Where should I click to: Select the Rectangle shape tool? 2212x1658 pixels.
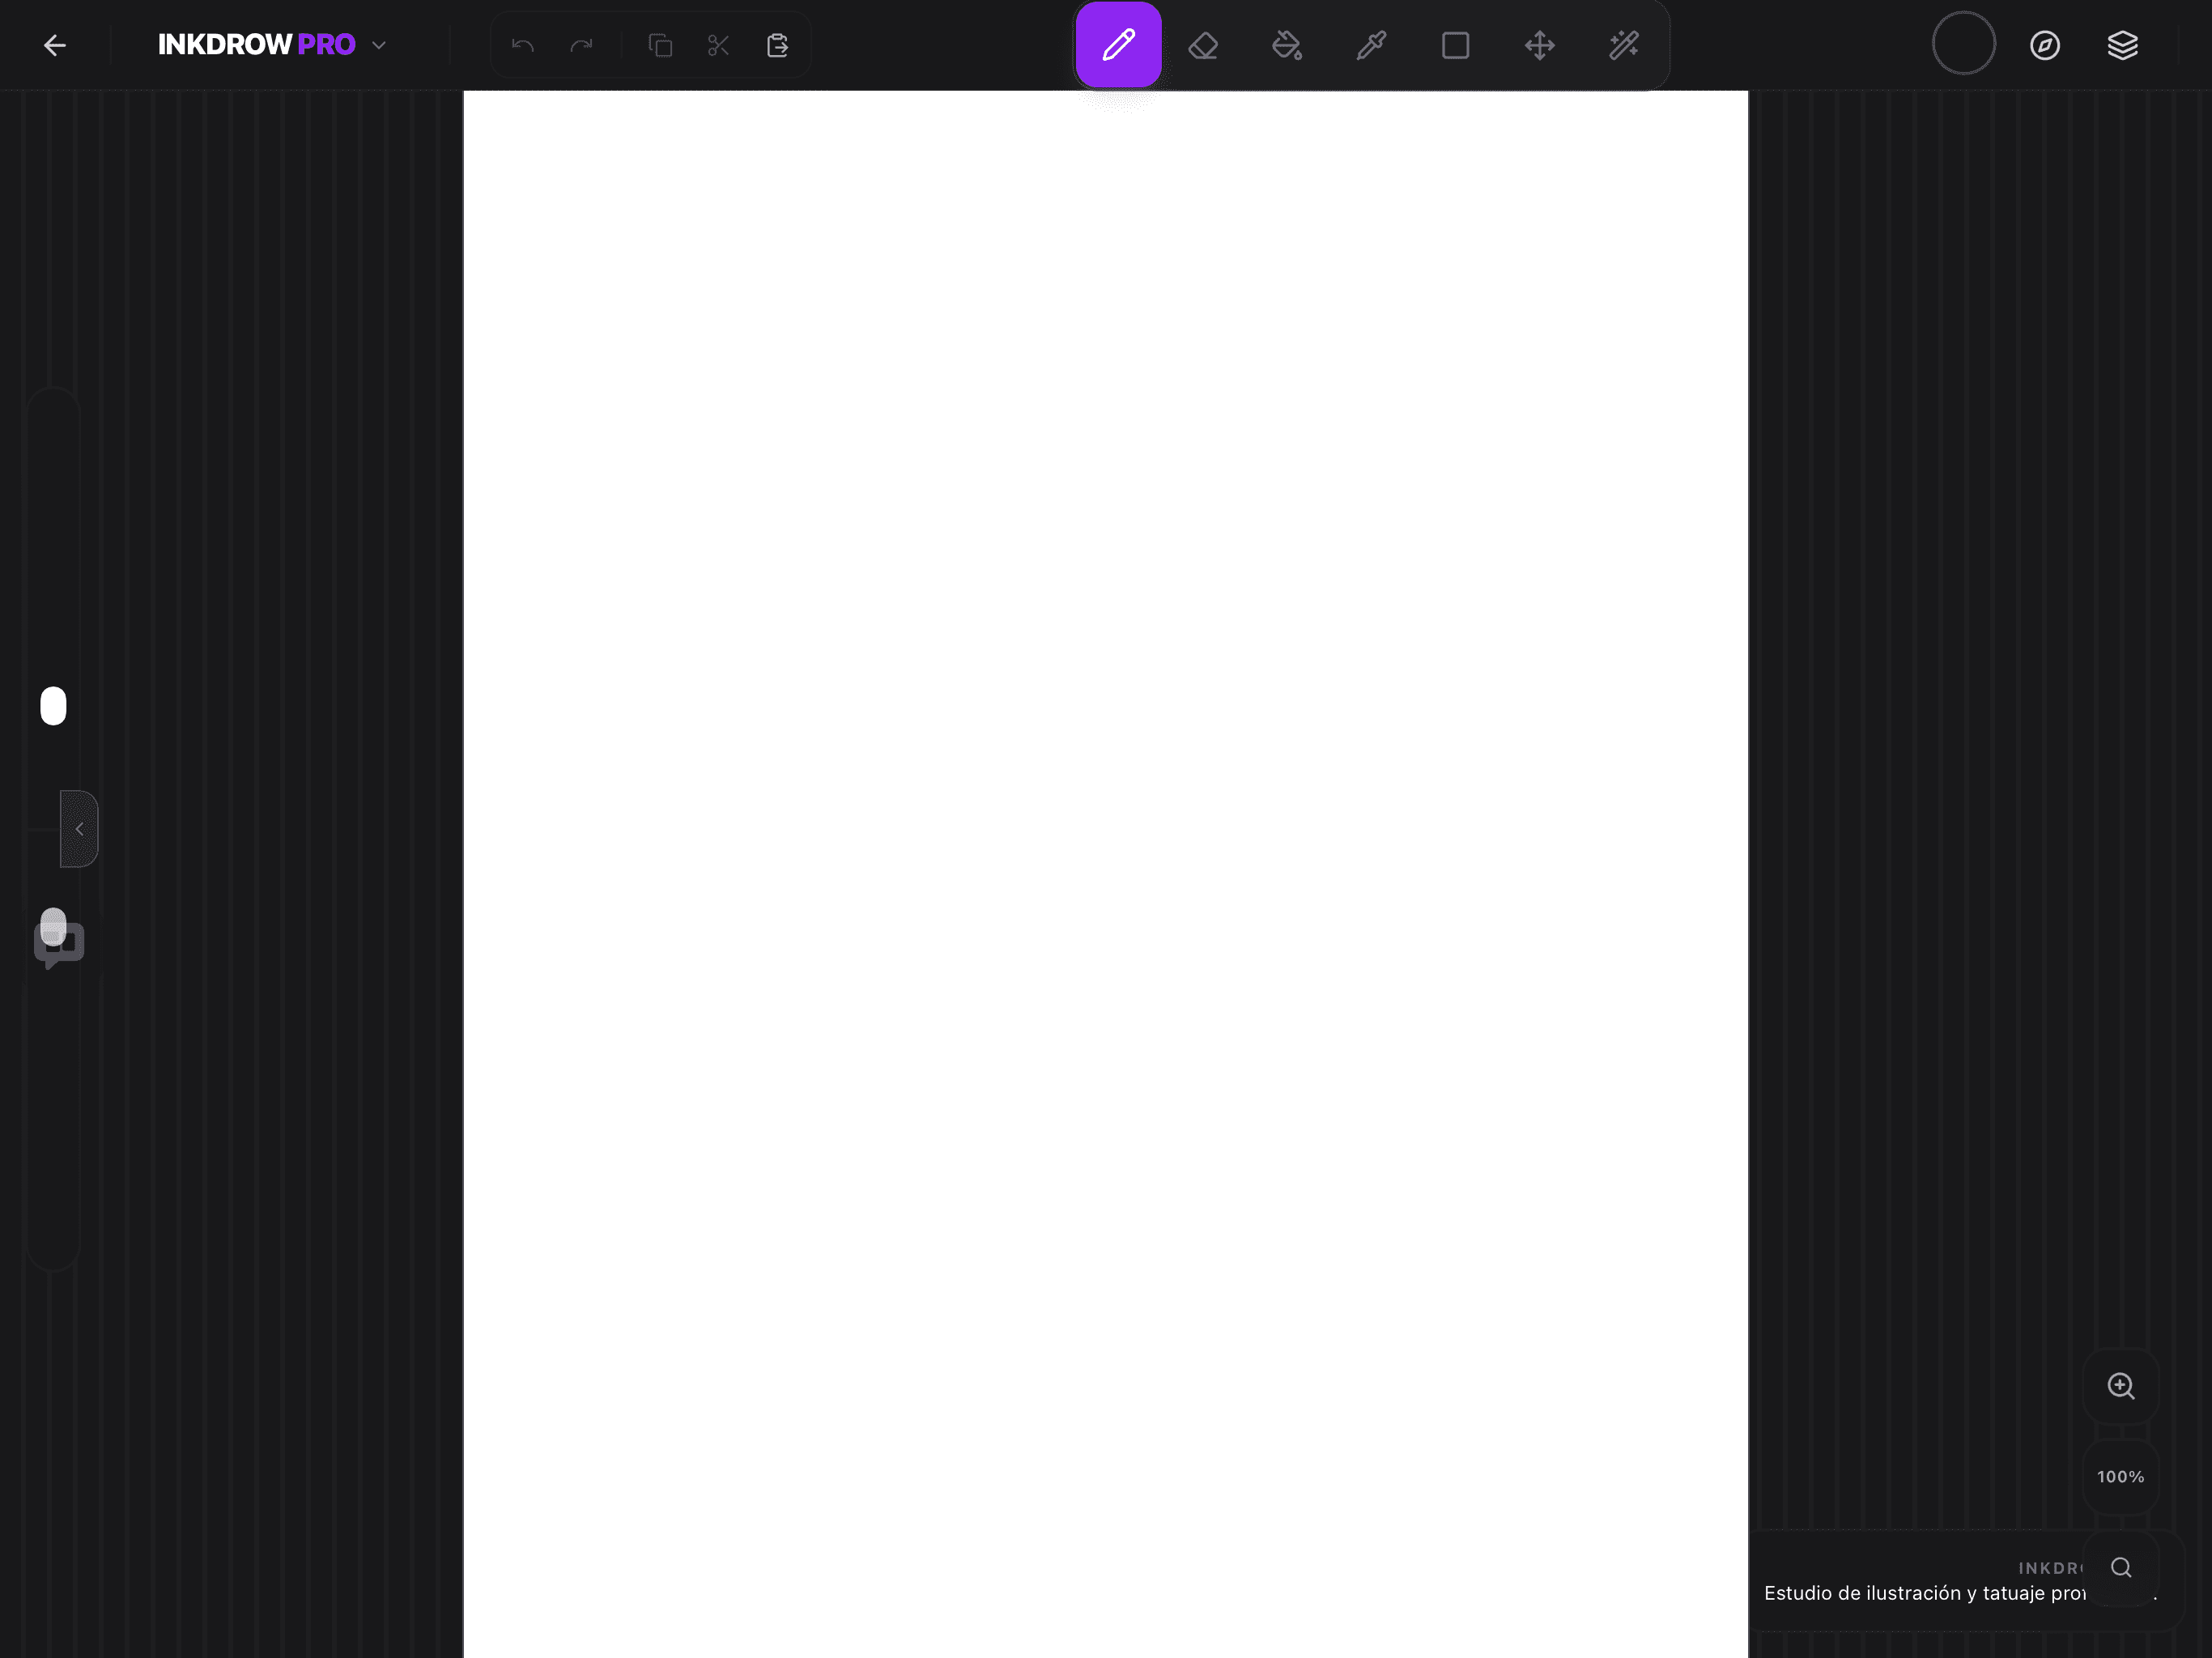point(1455,45)
